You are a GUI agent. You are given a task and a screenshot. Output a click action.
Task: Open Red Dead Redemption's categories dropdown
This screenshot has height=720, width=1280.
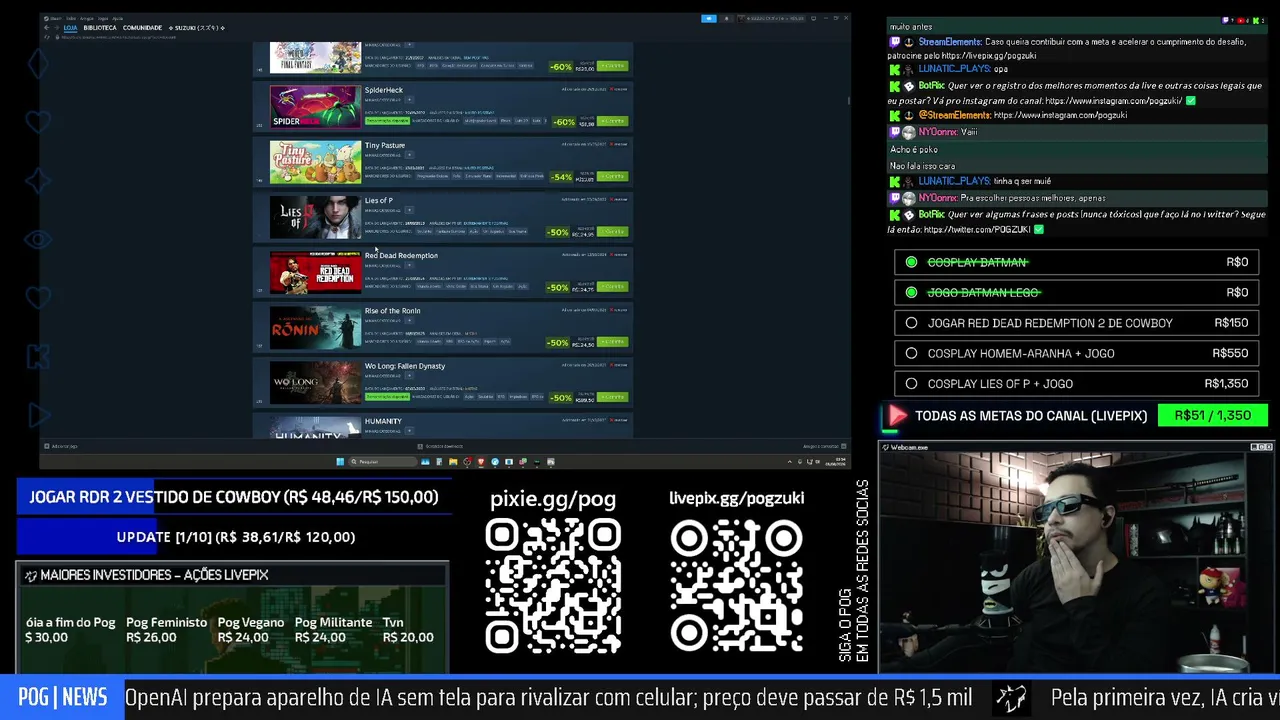pyautogui.click(x=409, y=265)
